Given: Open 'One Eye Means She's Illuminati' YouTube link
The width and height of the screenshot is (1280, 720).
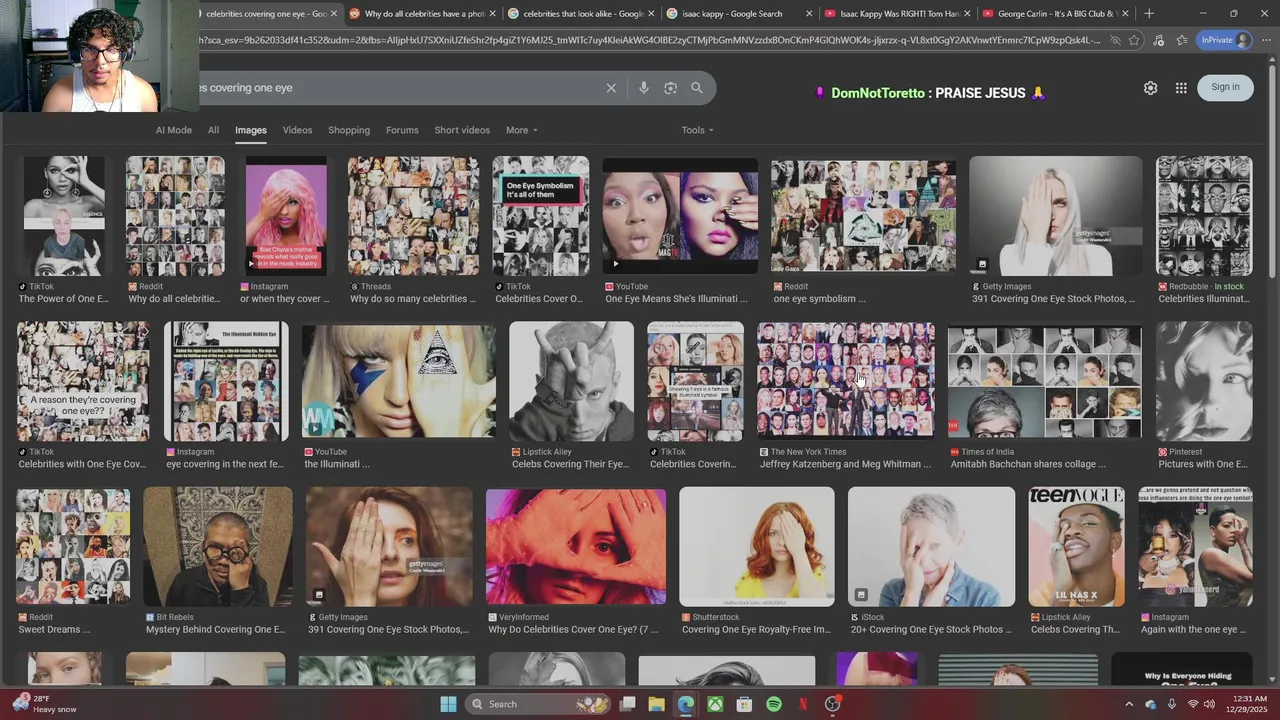Looking at the screenshot, I should tap(676, 299).
